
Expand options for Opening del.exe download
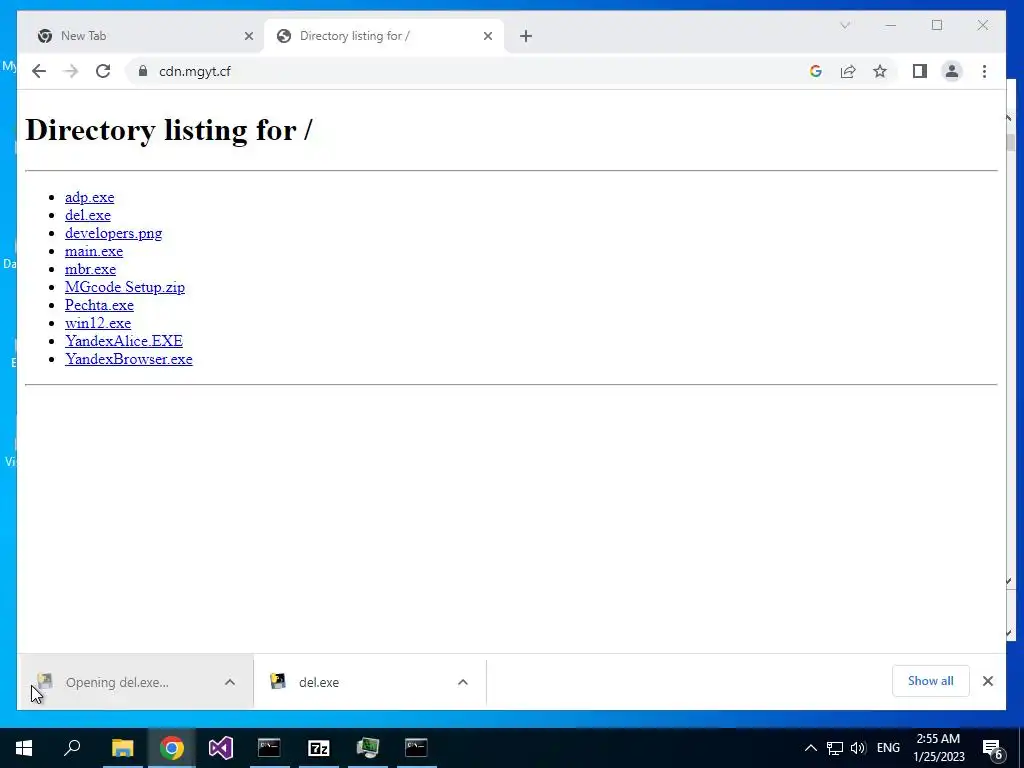(x=230, y=682)
